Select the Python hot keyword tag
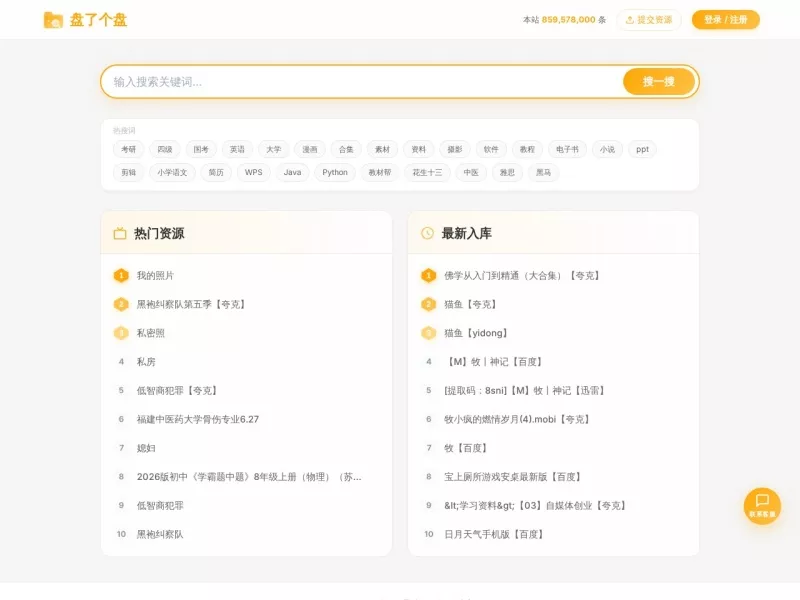 point(335,172)
